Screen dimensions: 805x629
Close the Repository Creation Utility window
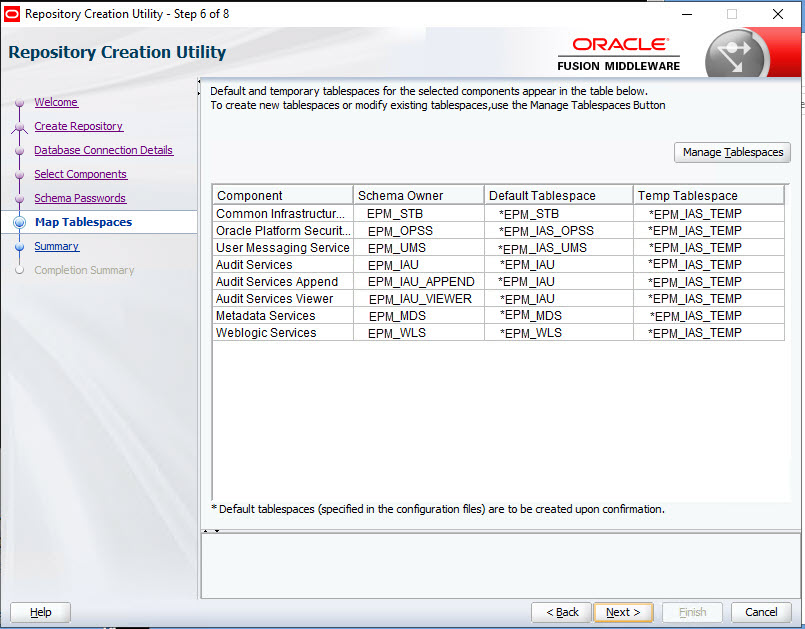[x=778, y=14]
